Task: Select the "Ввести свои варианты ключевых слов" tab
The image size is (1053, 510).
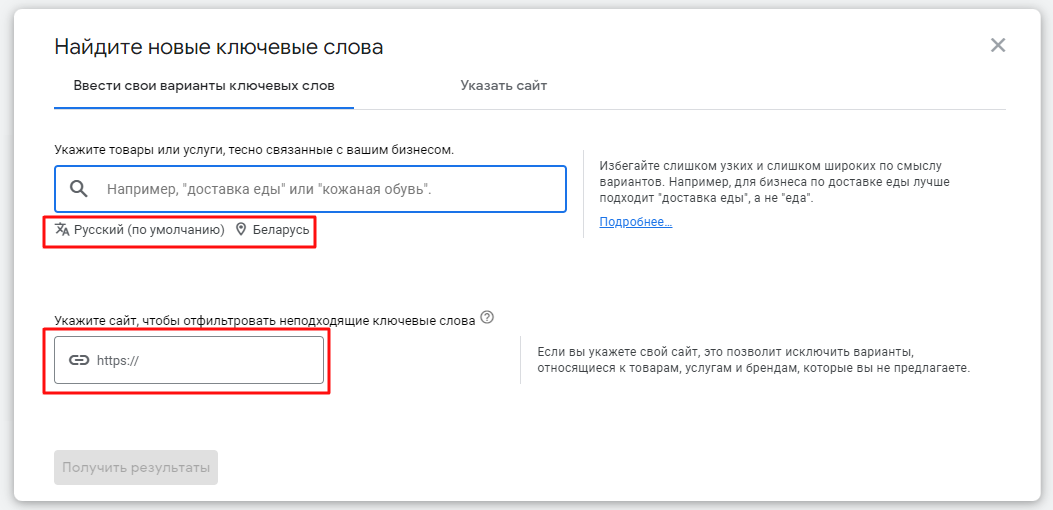Action: pyautogui.click(x=204, y=86)
